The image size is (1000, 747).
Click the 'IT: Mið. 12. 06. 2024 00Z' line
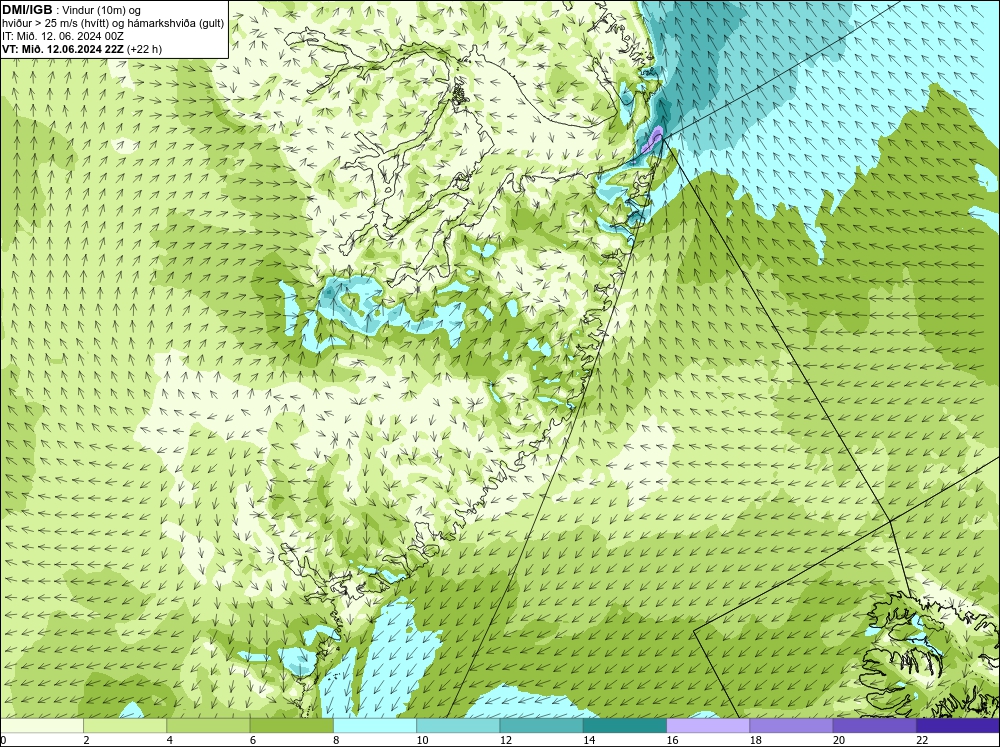(62, 36)
